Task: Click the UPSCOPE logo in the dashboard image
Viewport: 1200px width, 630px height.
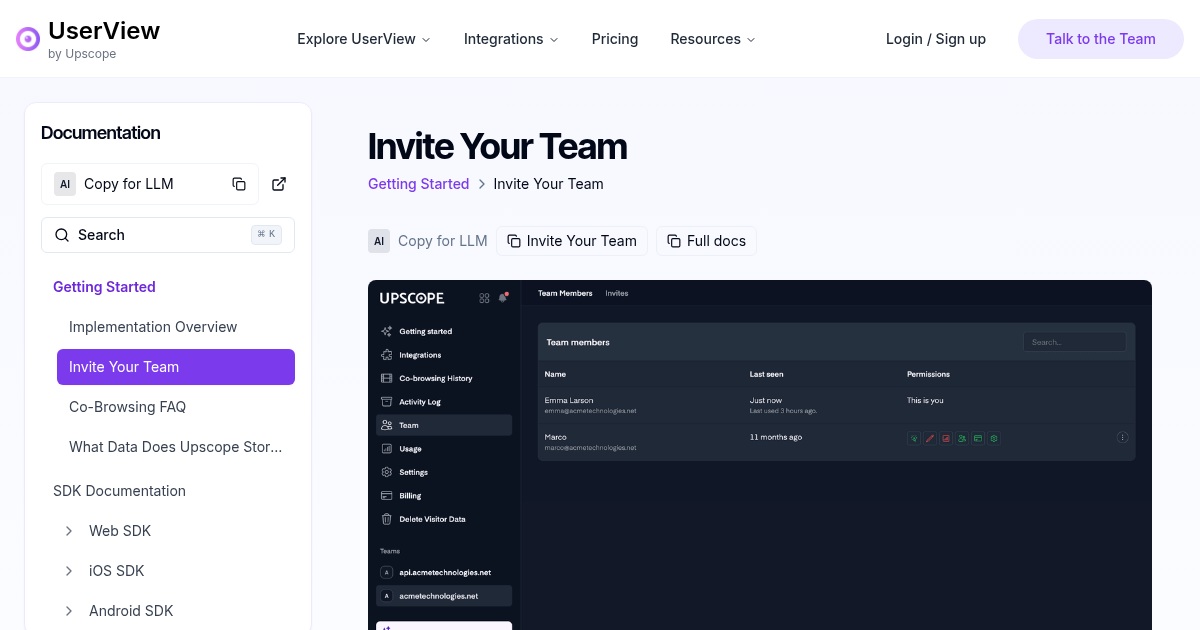Action: point(412,298)
